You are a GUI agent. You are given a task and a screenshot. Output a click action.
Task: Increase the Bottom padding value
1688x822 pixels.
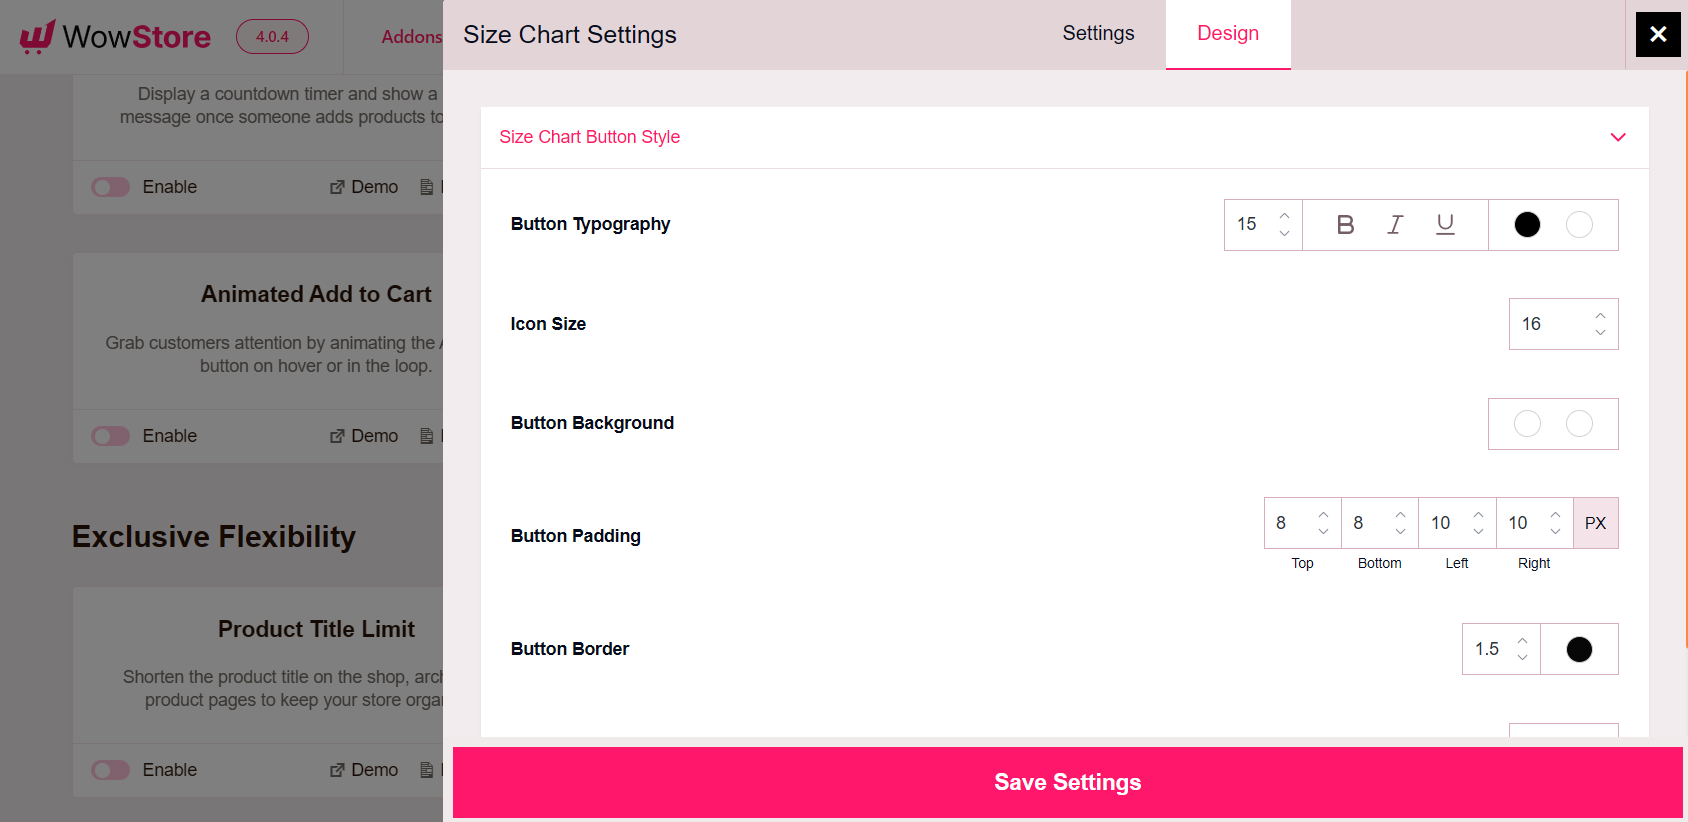tap(1400, 515)
